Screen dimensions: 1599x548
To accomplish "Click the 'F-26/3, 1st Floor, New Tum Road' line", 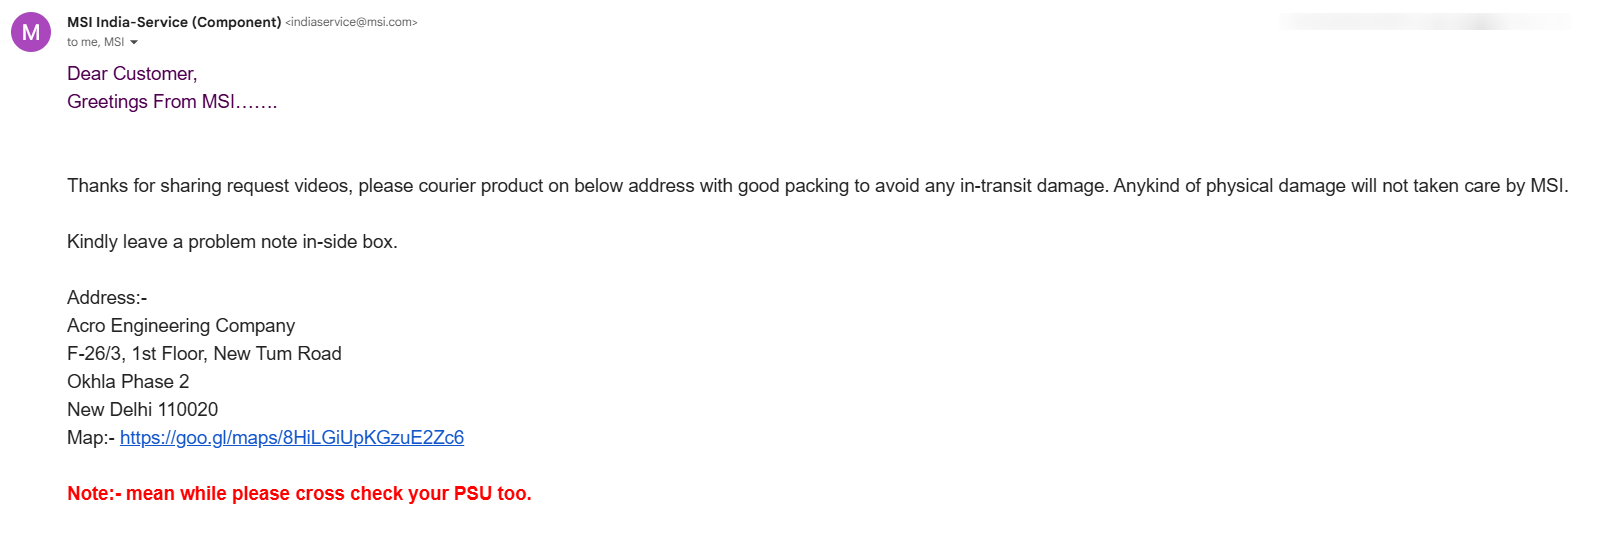I will click(204, 353).
